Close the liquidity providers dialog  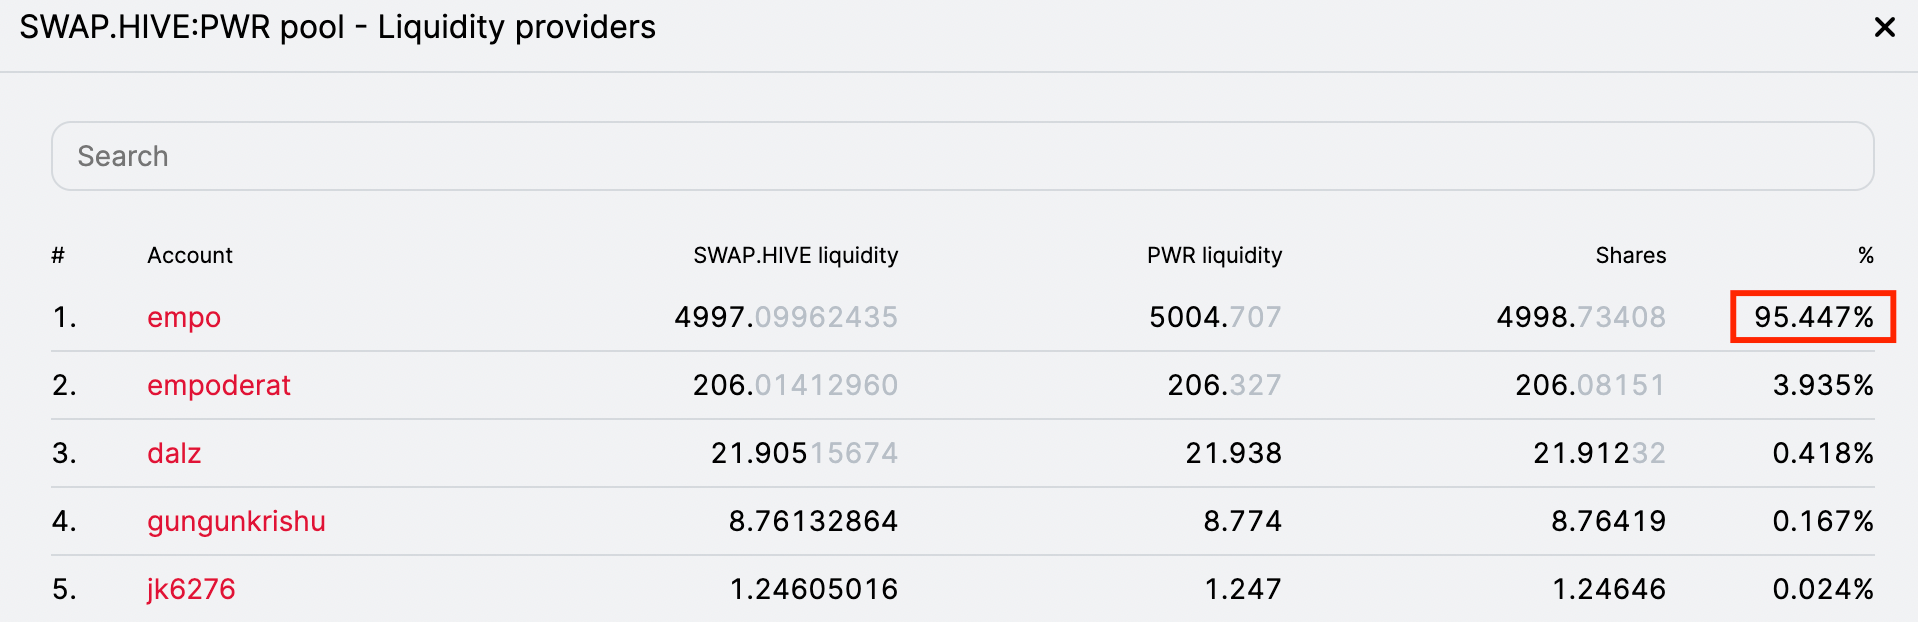click(x=1884, y=27)
